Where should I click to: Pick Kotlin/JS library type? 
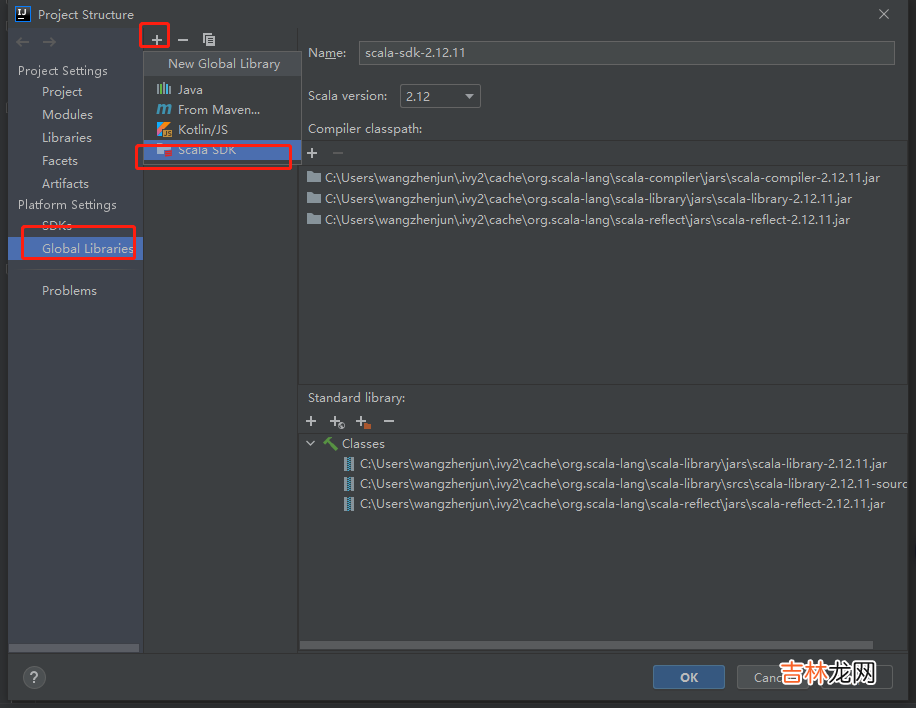(x=202, y=129)
